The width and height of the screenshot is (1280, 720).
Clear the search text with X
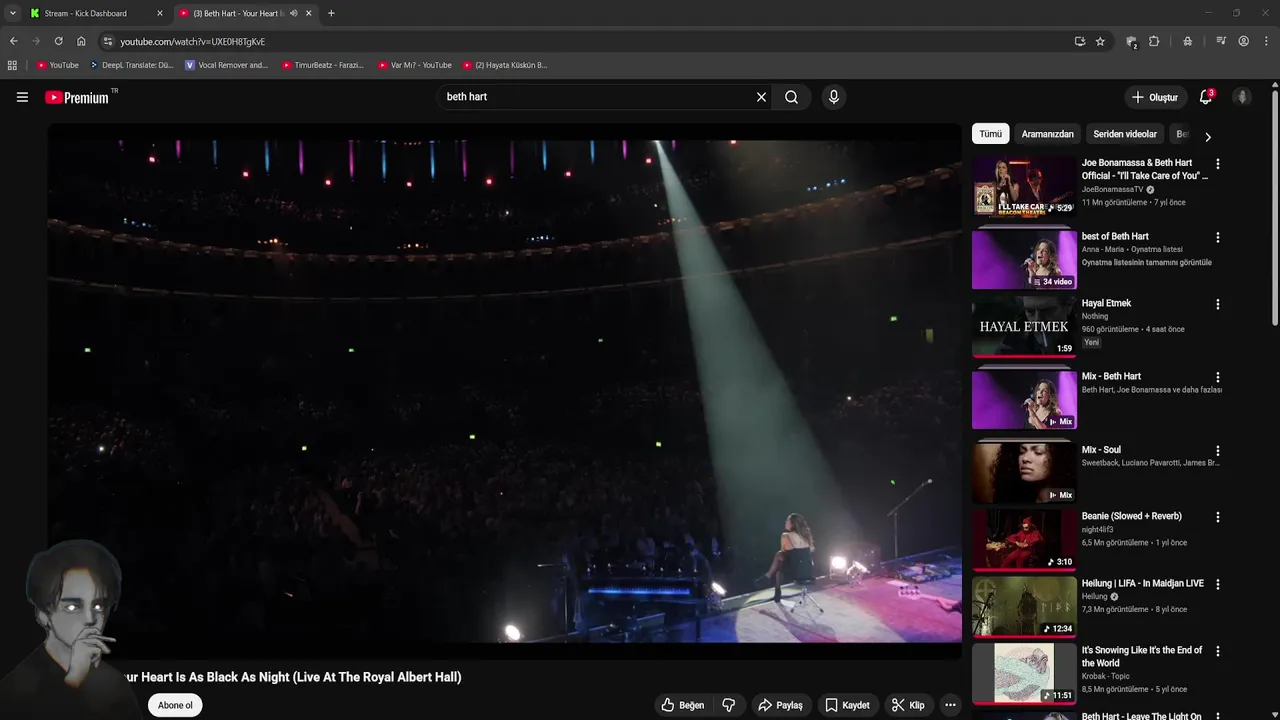point(761,97)
